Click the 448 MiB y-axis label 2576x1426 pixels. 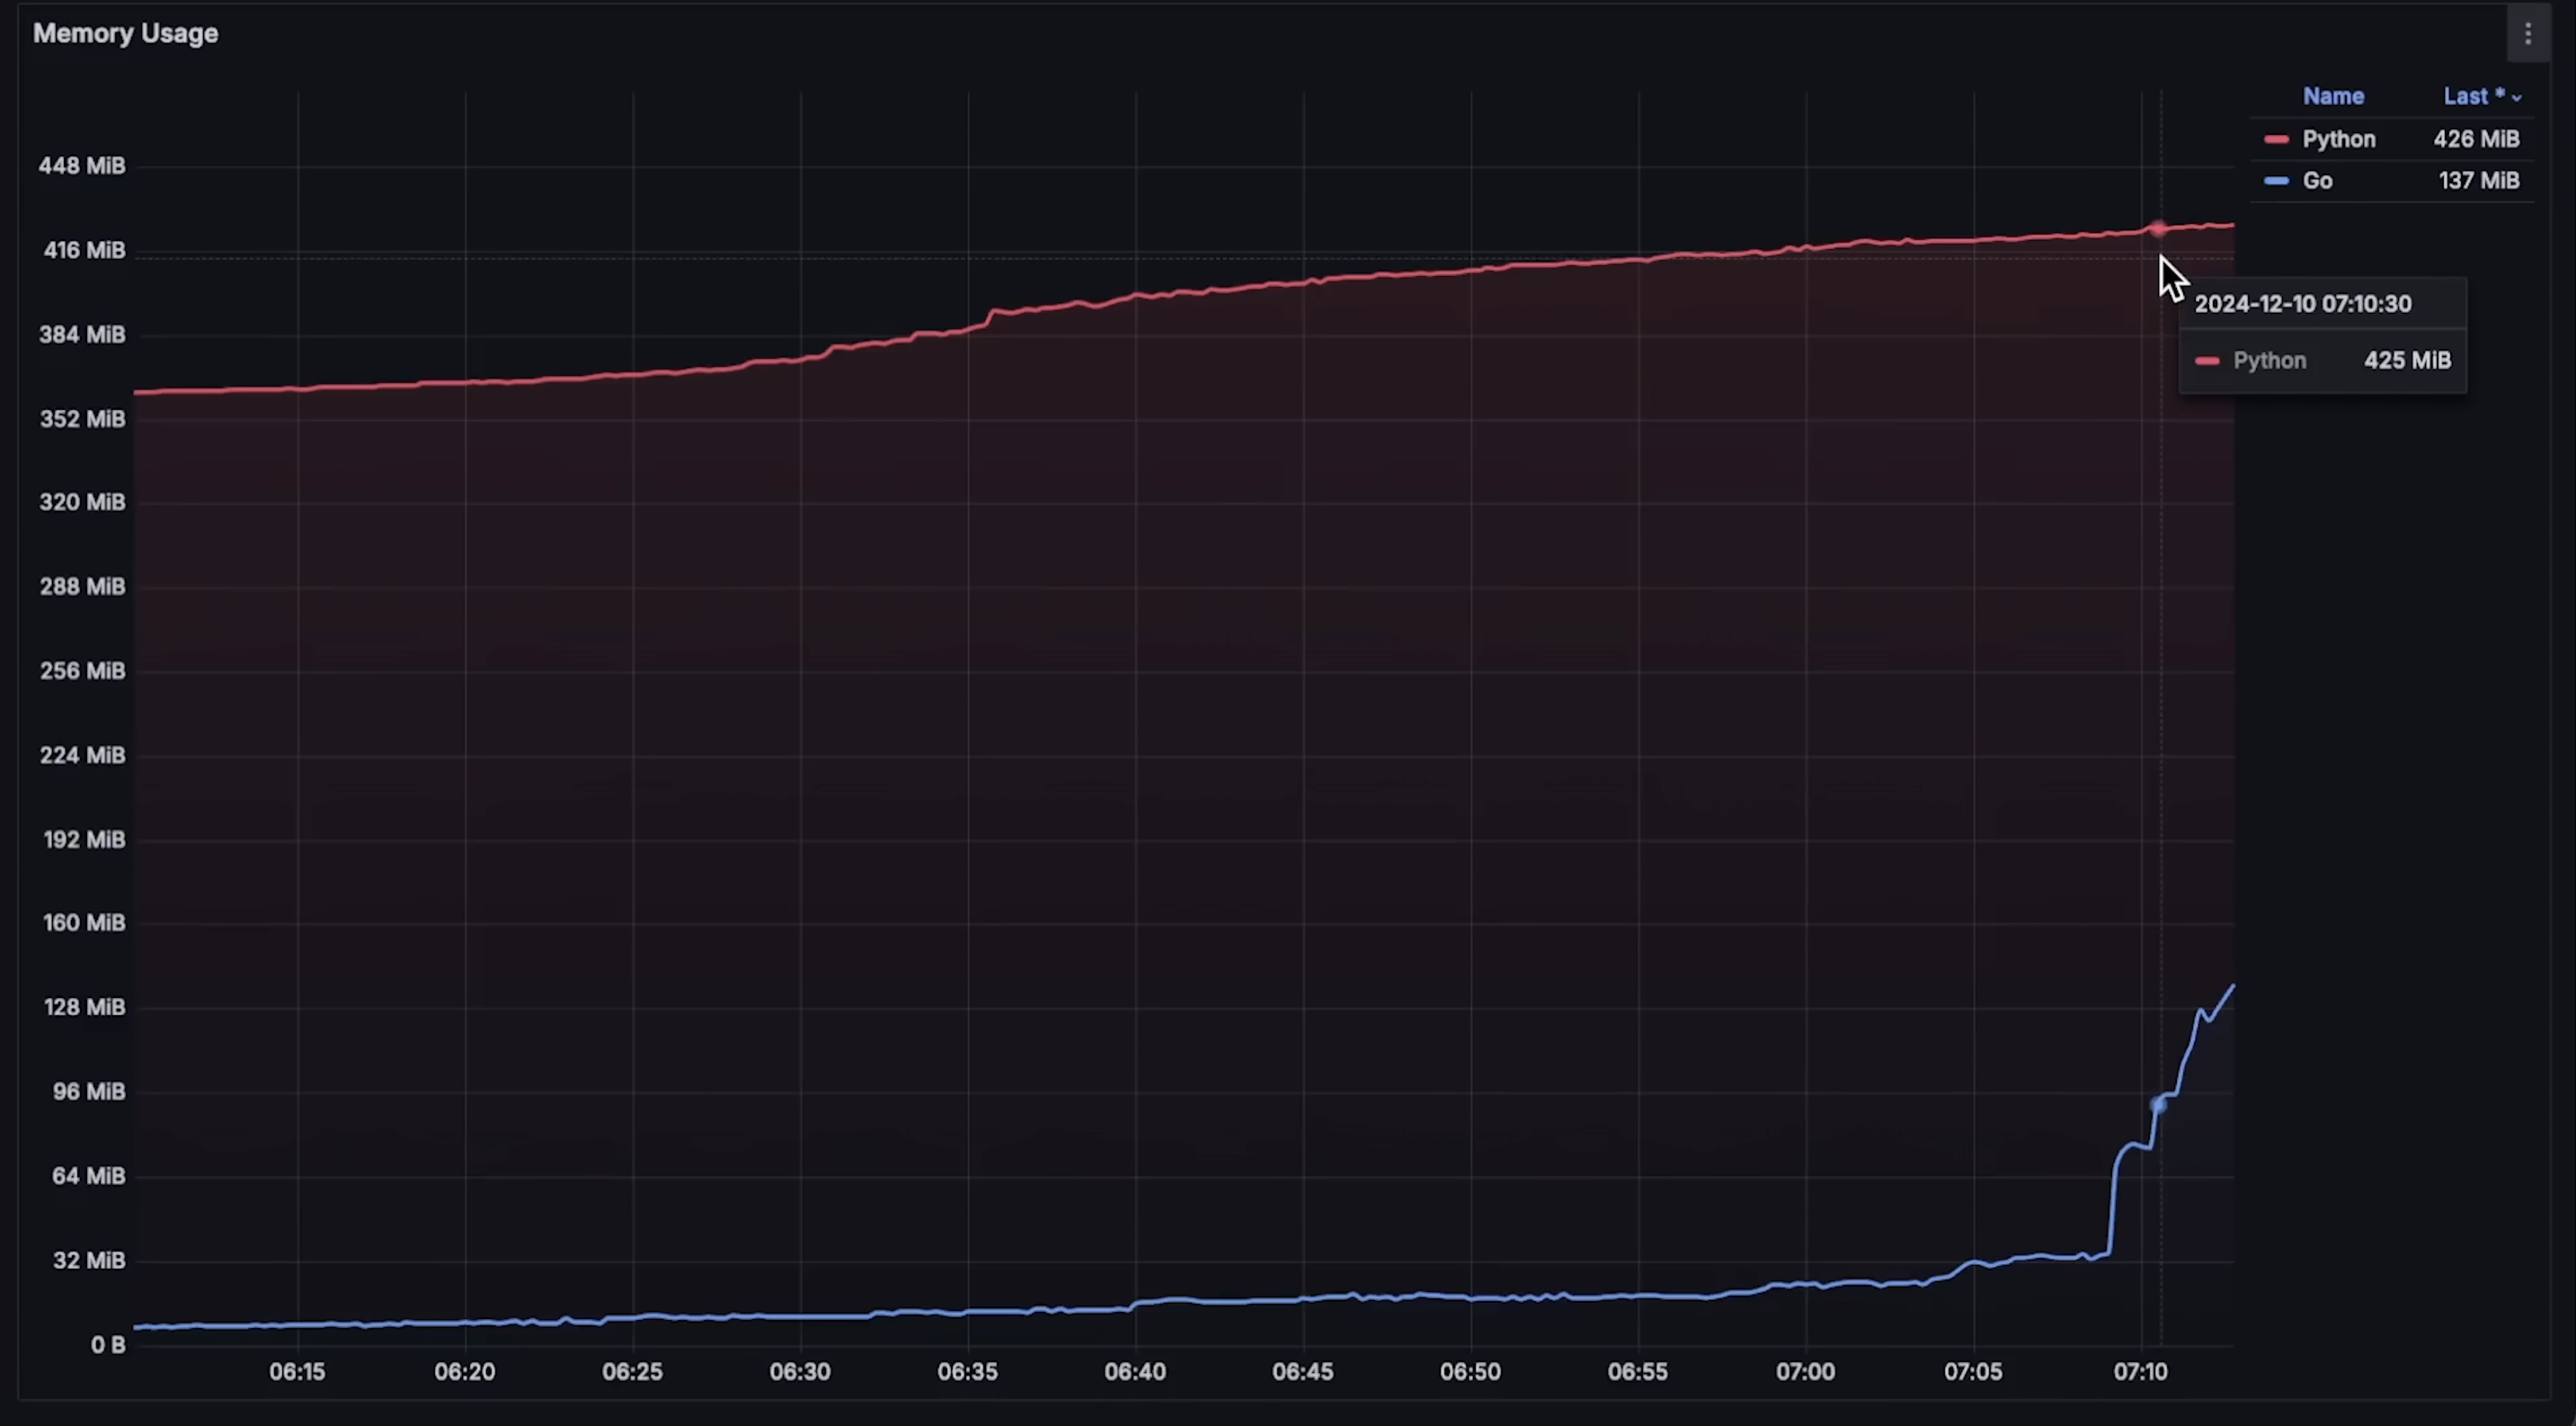click(x=82, y=166)
